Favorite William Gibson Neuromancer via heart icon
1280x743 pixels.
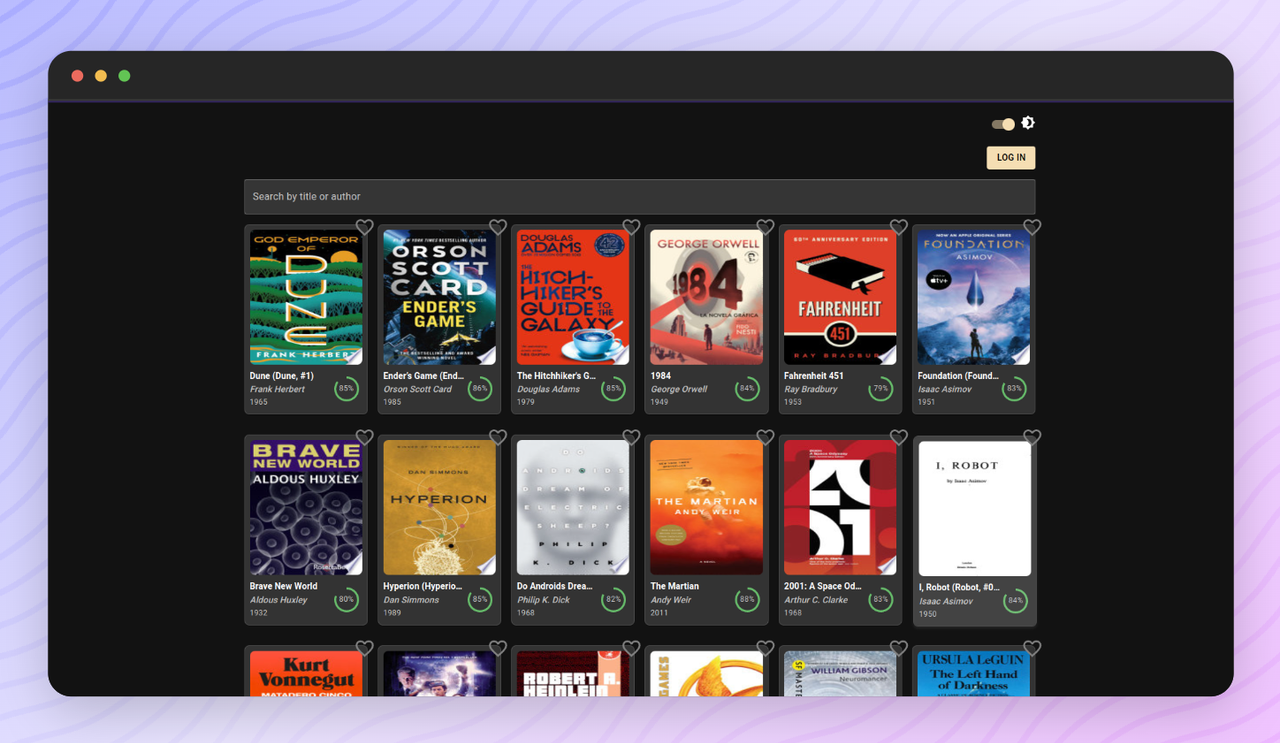click(x=899, y=648)
